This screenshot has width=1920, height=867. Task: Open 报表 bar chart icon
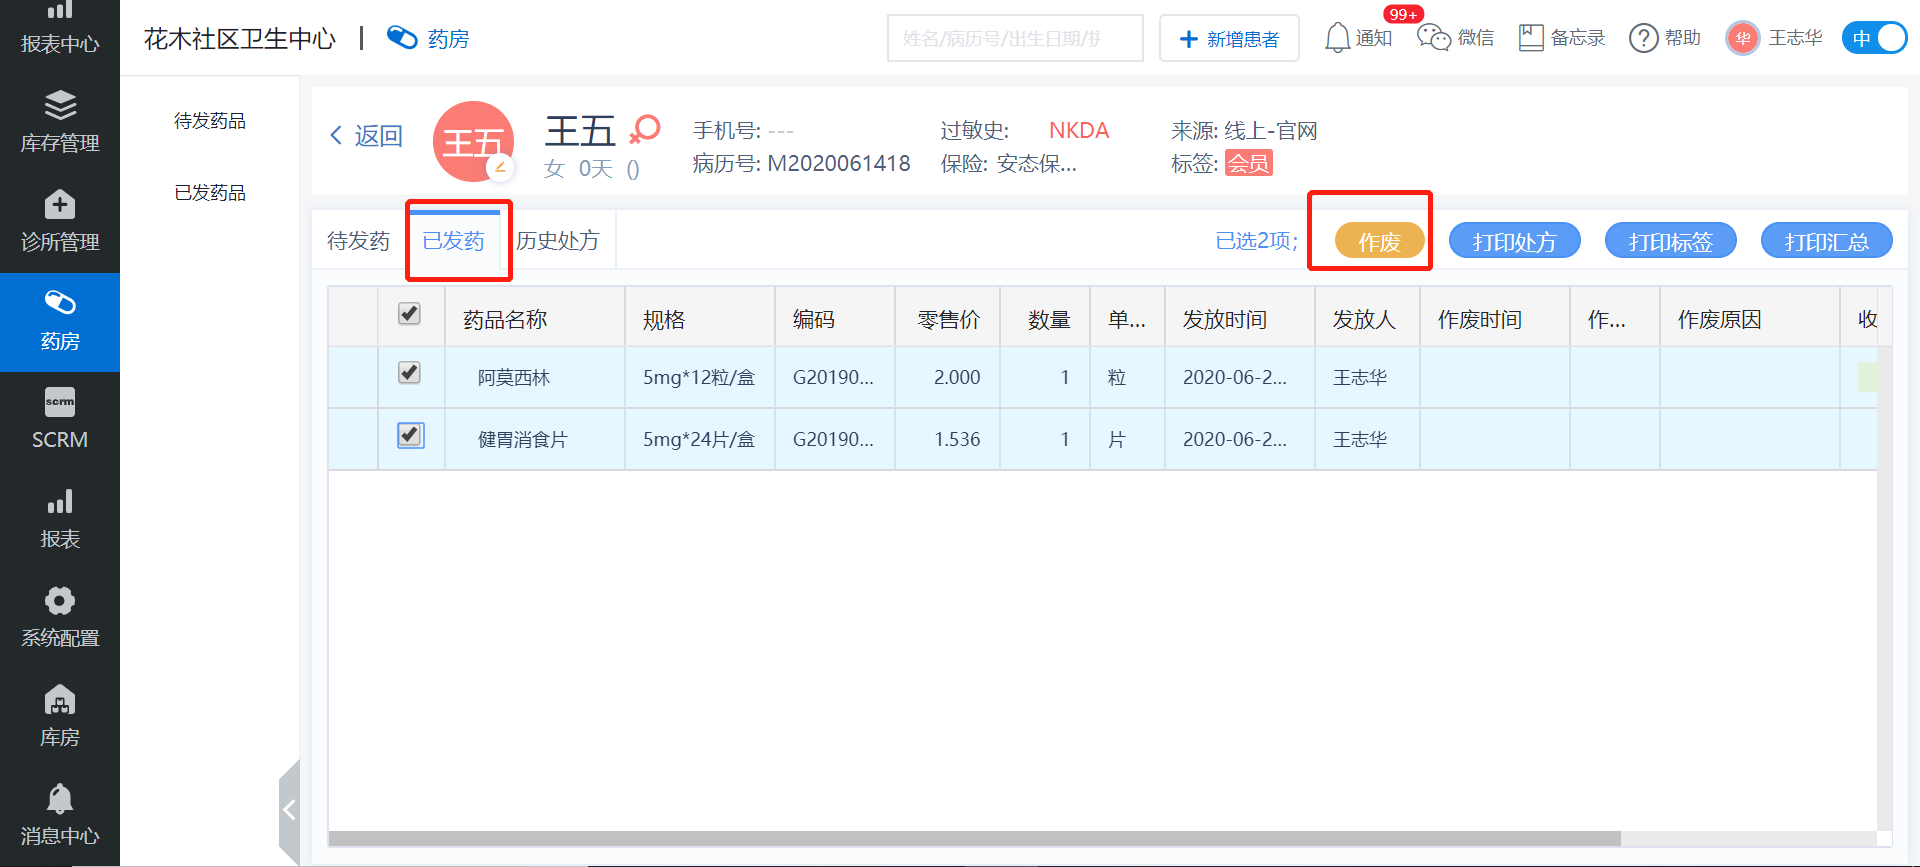click(x=60, y=501)
